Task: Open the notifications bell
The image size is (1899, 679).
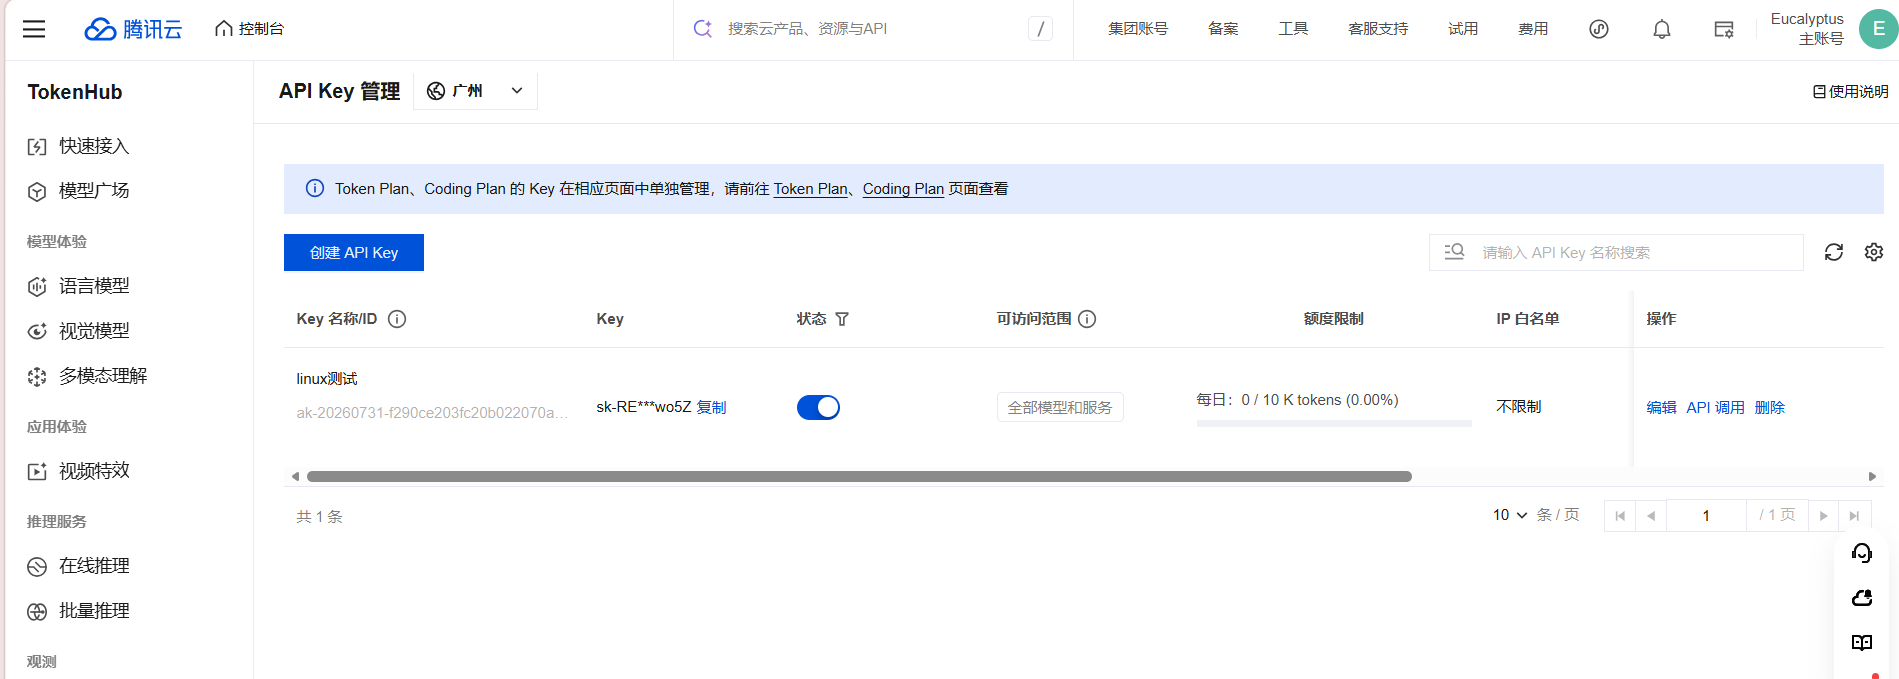Action: click(x=1662, y=29)
